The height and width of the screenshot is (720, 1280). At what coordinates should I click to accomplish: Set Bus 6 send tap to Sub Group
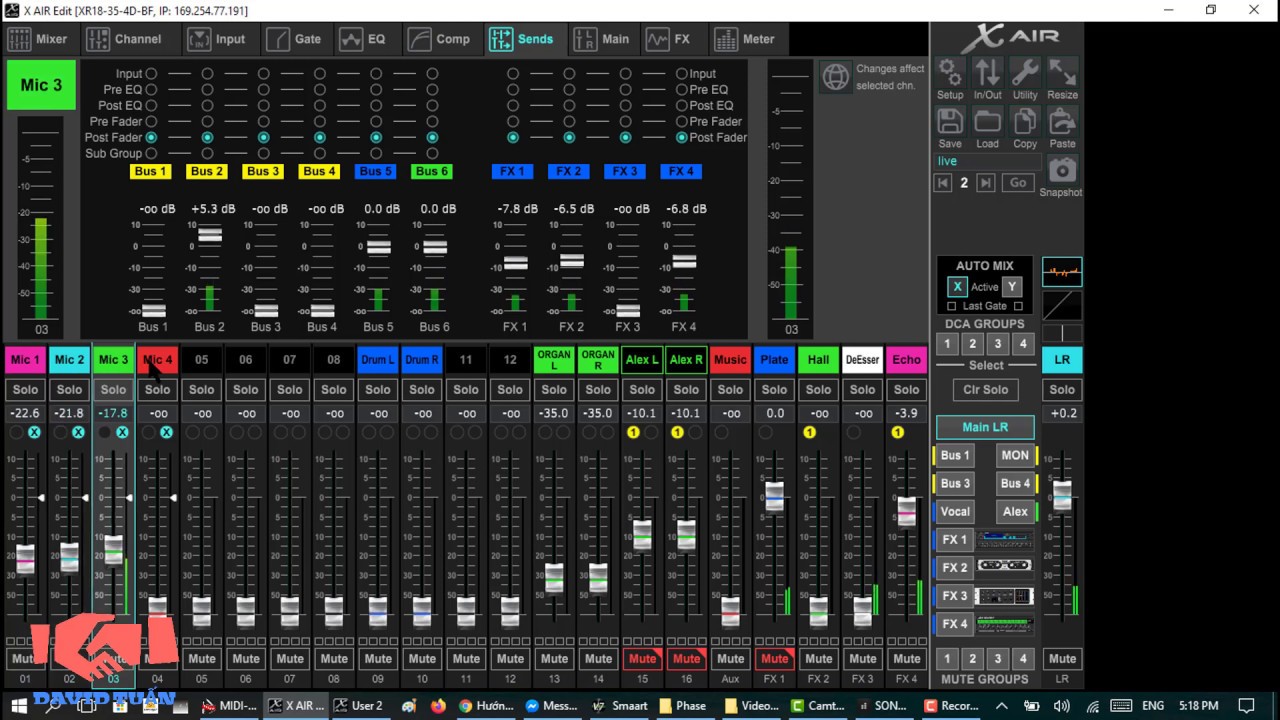click(432, 154)
